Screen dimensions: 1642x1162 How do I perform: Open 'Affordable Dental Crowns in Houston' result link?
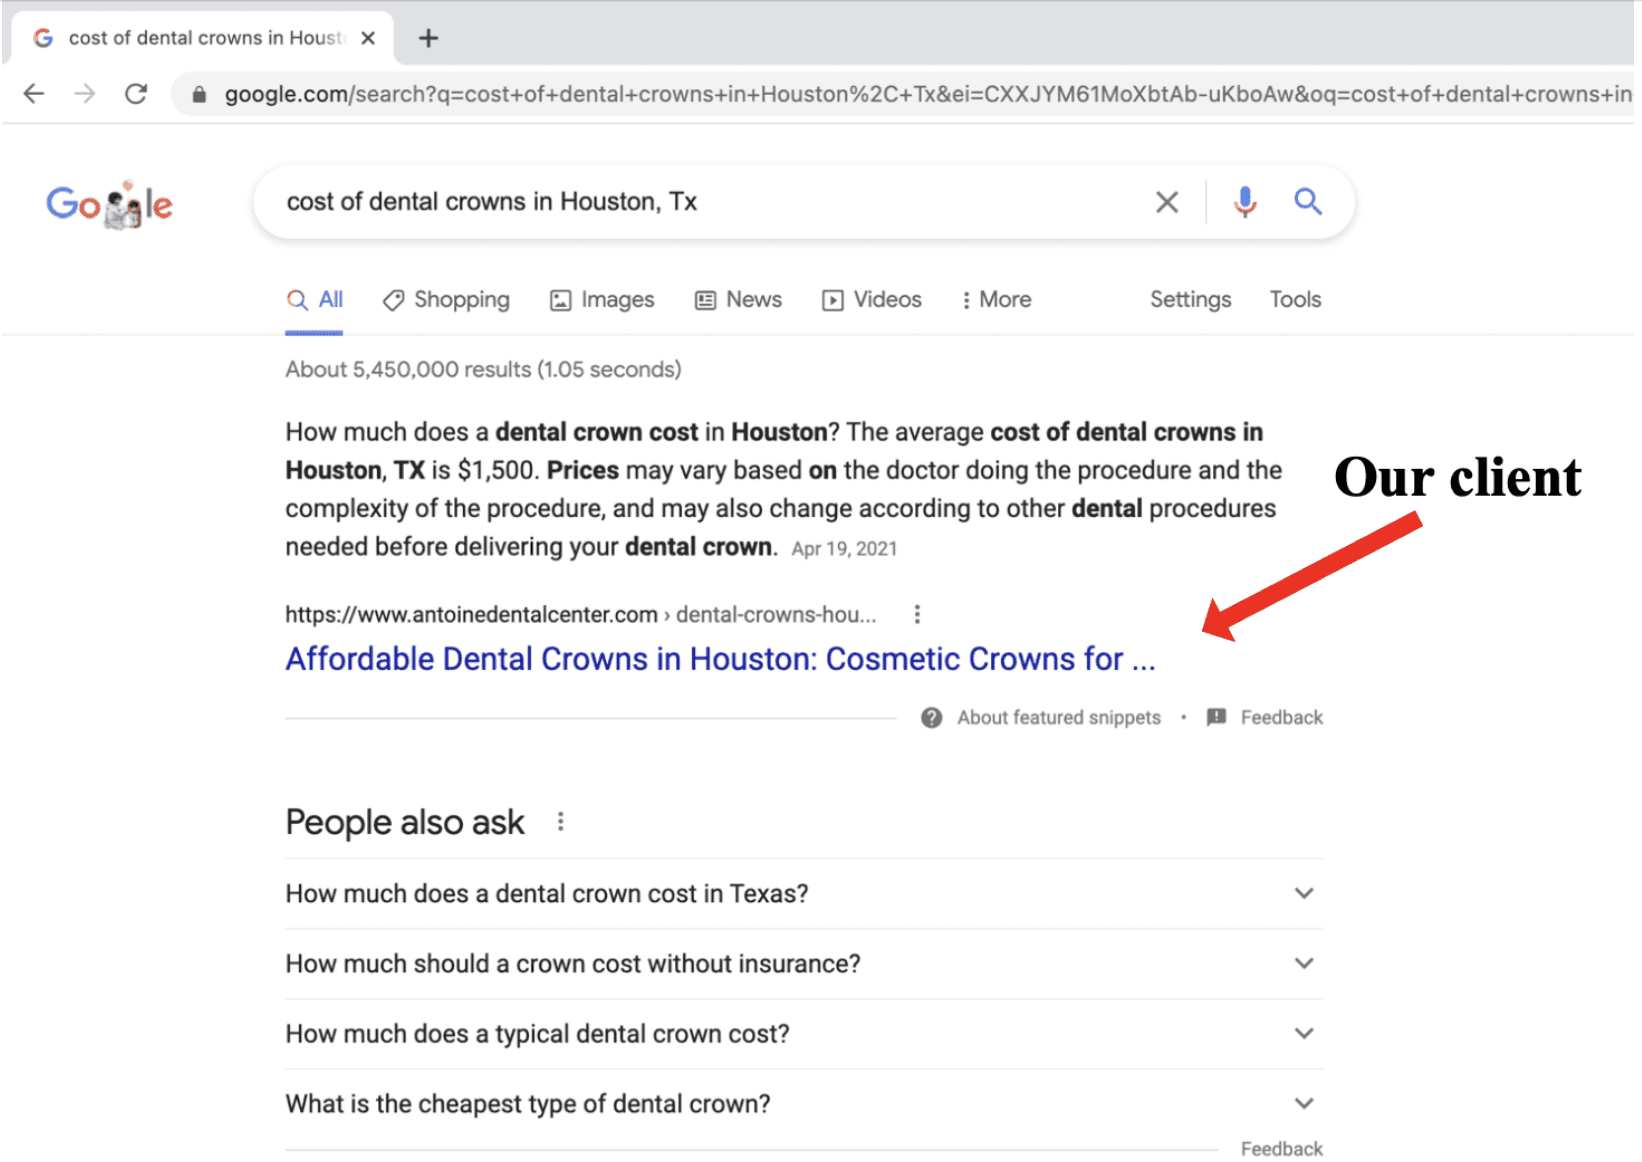pos(720,659)
